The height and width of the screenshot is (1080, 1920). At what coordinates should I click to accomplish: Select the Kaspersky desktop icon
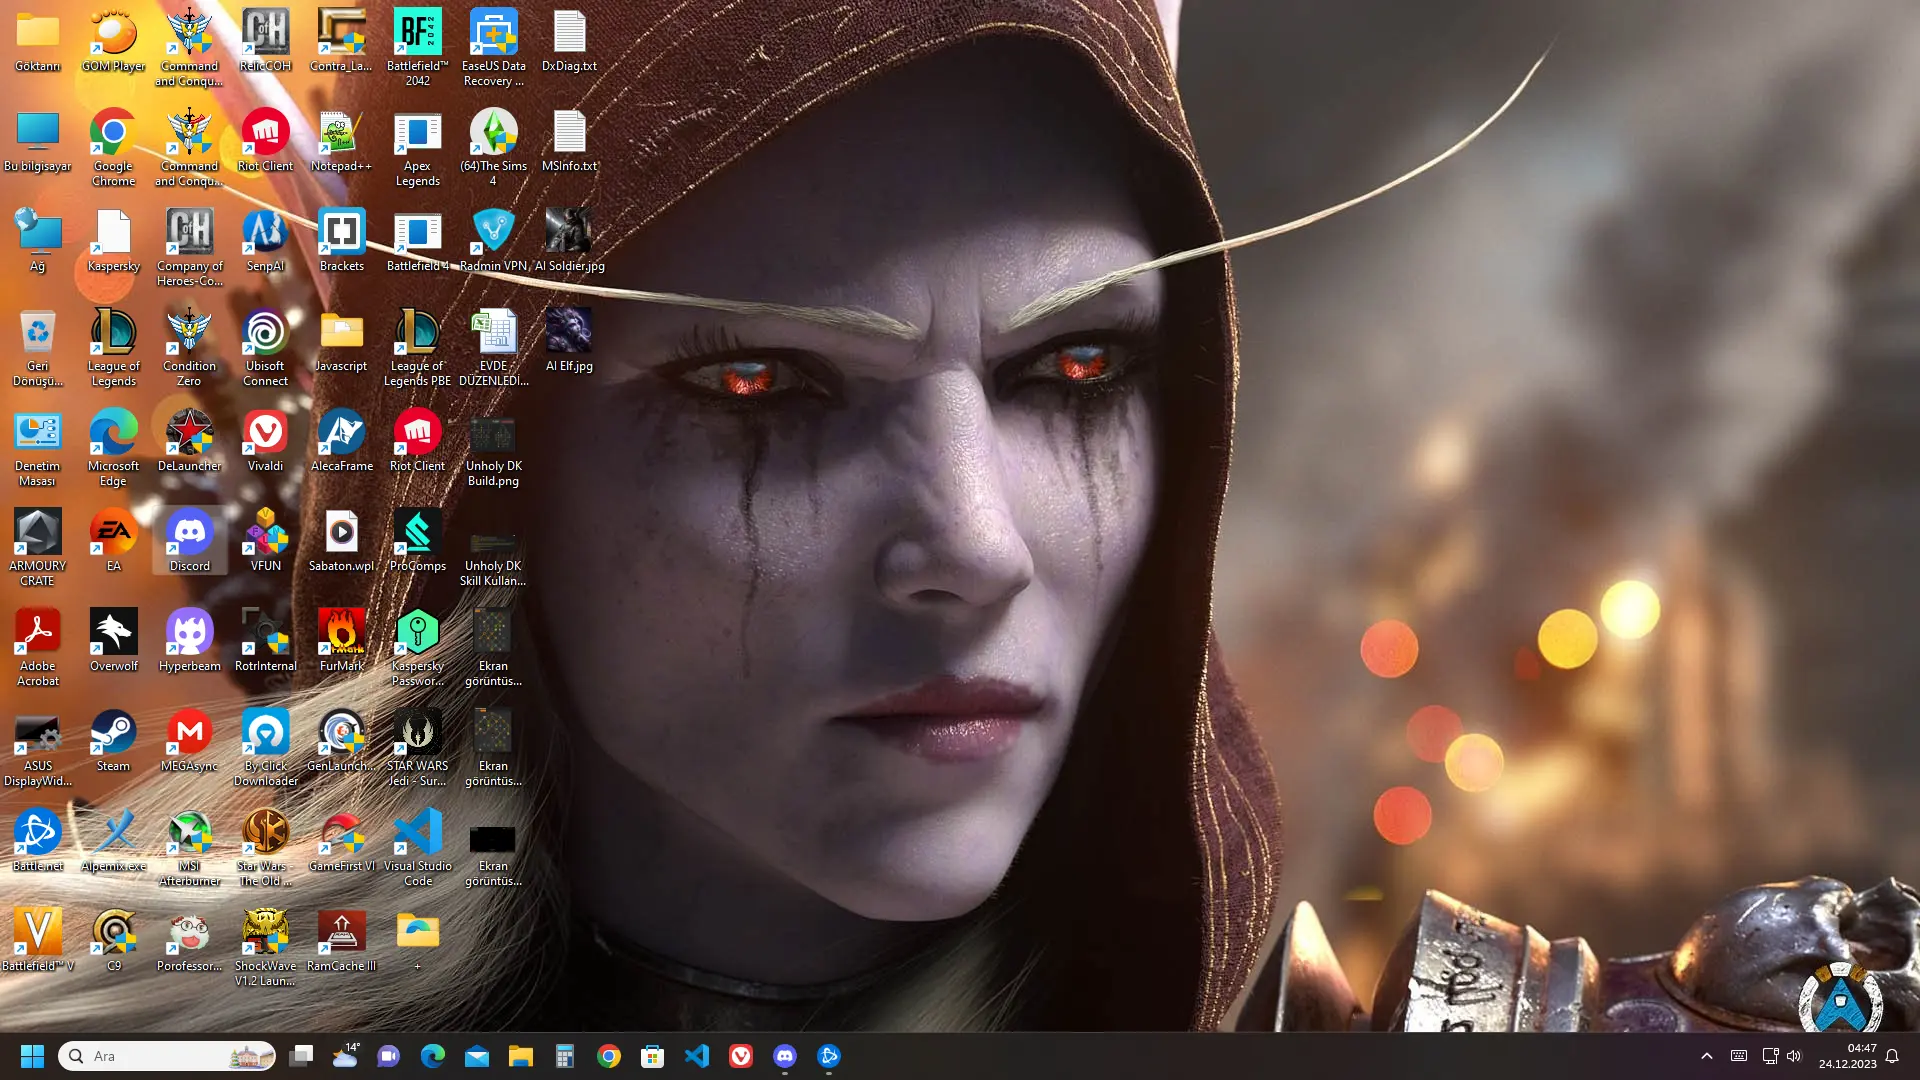[114, 240]
